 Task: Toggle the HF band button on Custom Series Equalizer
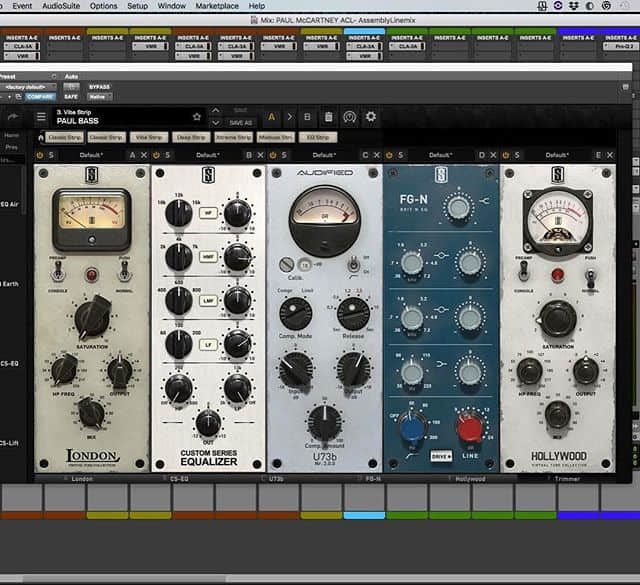tap(208, 213)
